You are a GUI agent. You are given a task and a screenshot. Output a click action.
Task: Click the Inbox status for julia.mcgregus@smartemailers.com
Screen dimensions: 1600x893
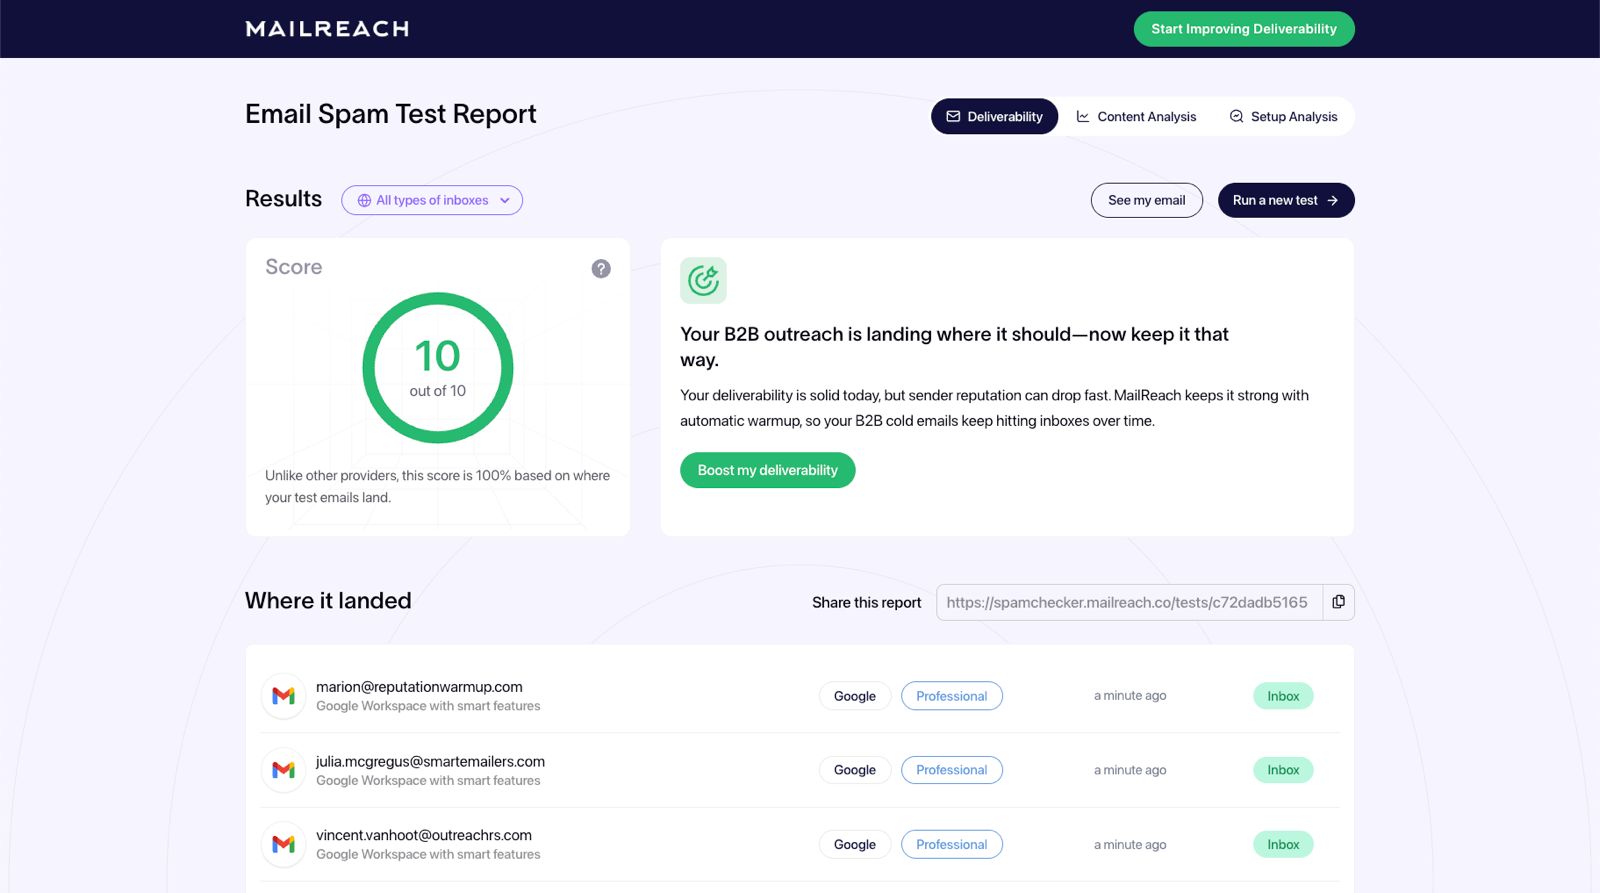click(1283, 770)
